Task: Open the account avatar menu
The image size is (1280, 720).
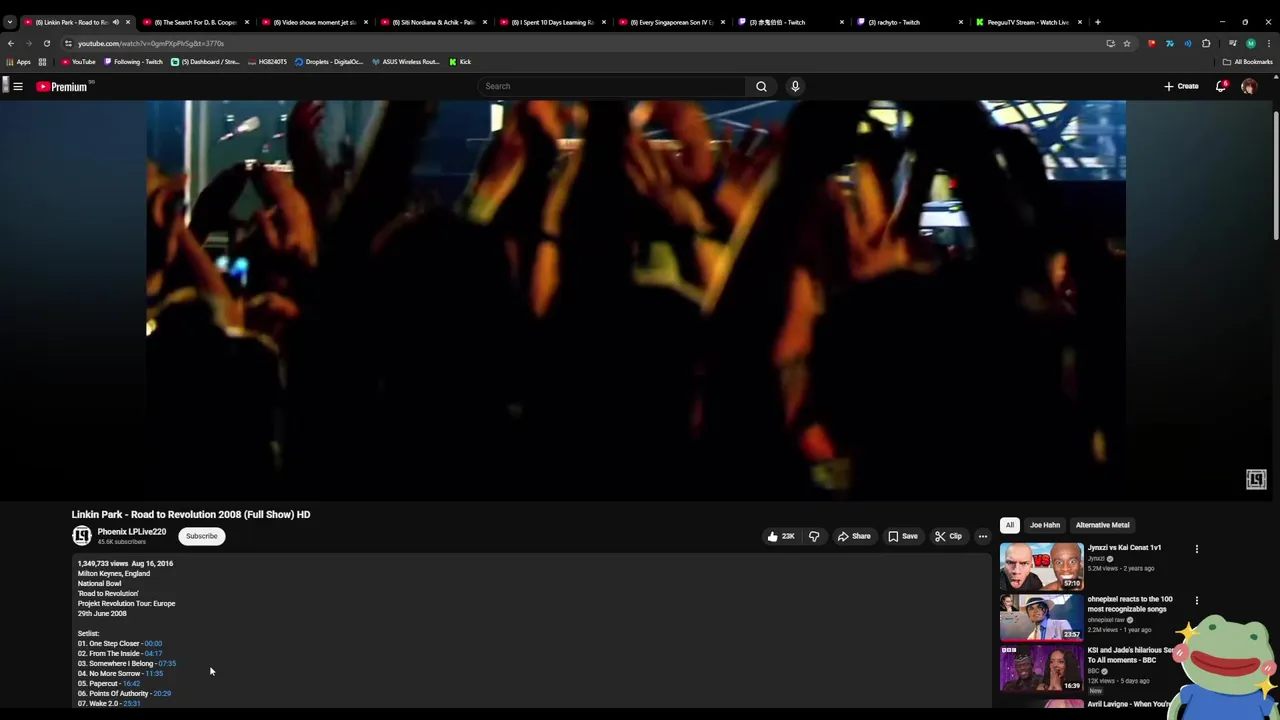Action: pos(1249,87)
